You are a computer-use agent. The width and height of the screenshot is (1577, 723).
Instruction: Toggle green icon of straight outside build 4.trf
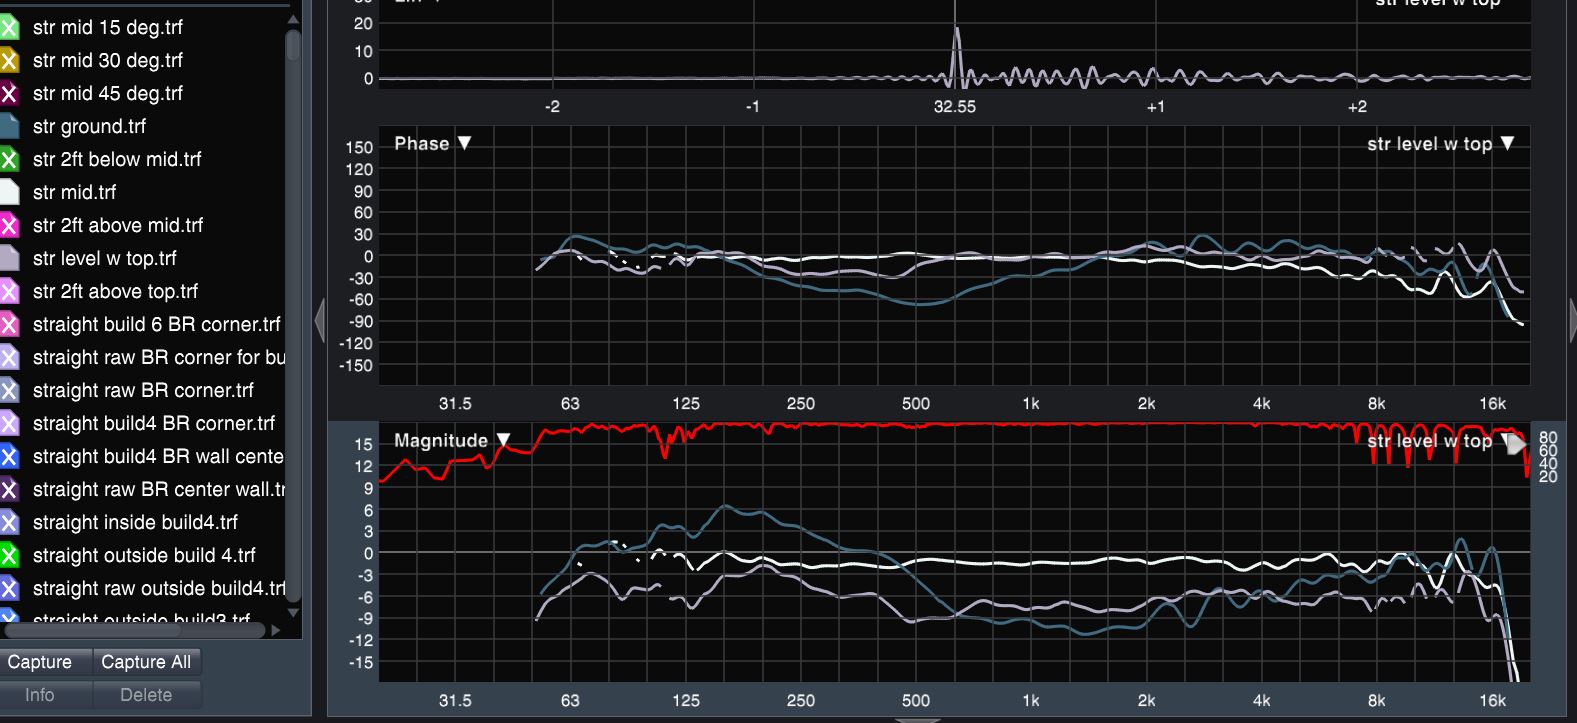pyautogui.click(x=9, y=555)
